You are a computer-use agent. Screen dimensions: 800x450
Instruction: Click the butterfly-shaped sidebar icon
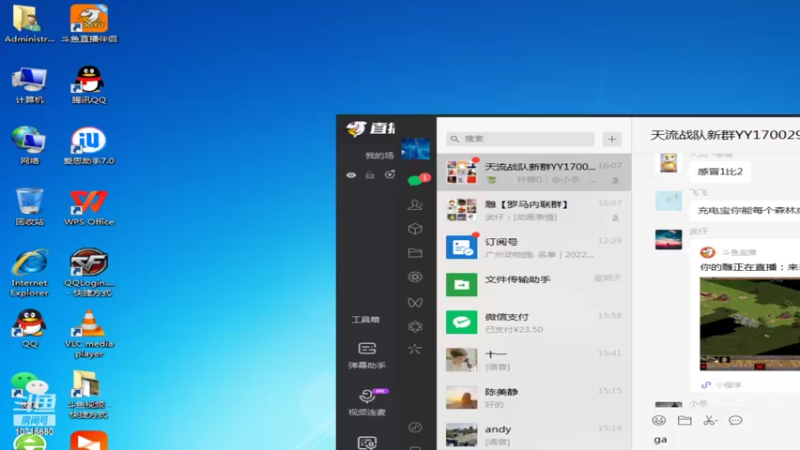415,302
